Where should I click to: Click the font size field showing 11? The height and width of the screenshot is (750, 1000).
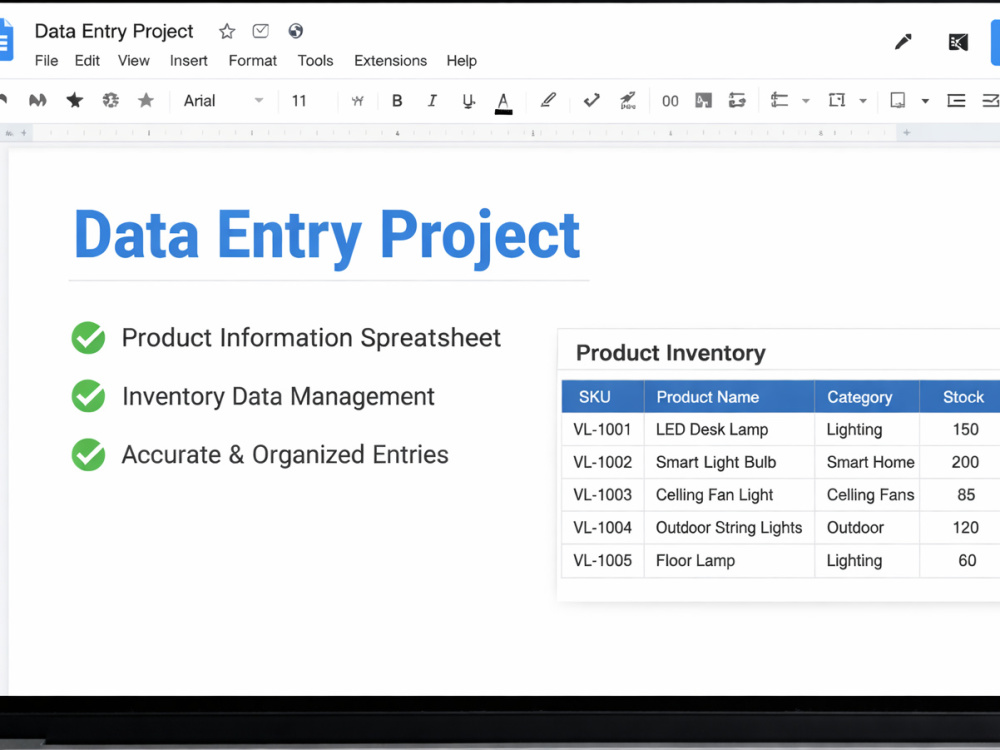pyautogui.click(x=299, y=101)
